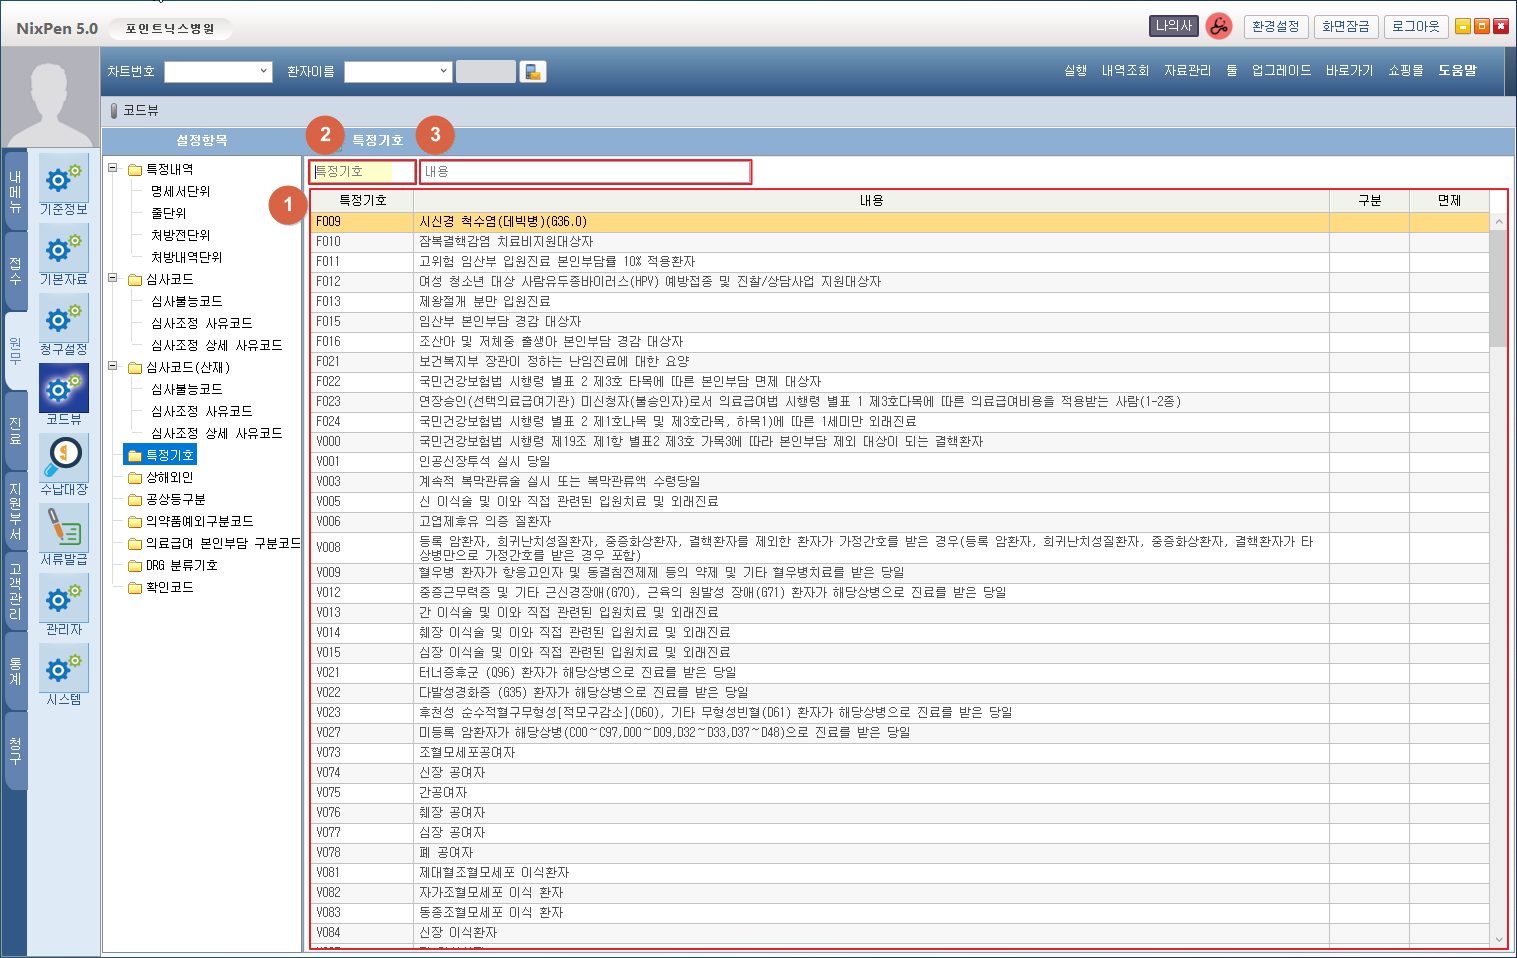Click the patient search icon next to the name field
Viewport: 1517px width, 958px height.
coord(533,72)
